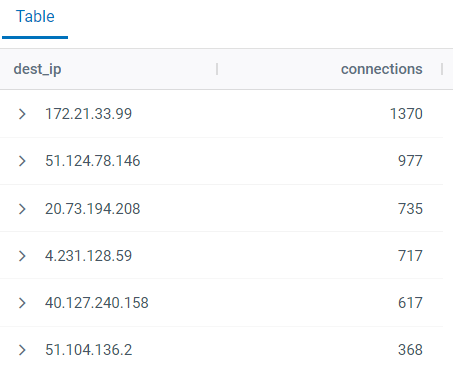
Task: Select the 40.127.240.158 IP address cell
Action: [97, 303]
